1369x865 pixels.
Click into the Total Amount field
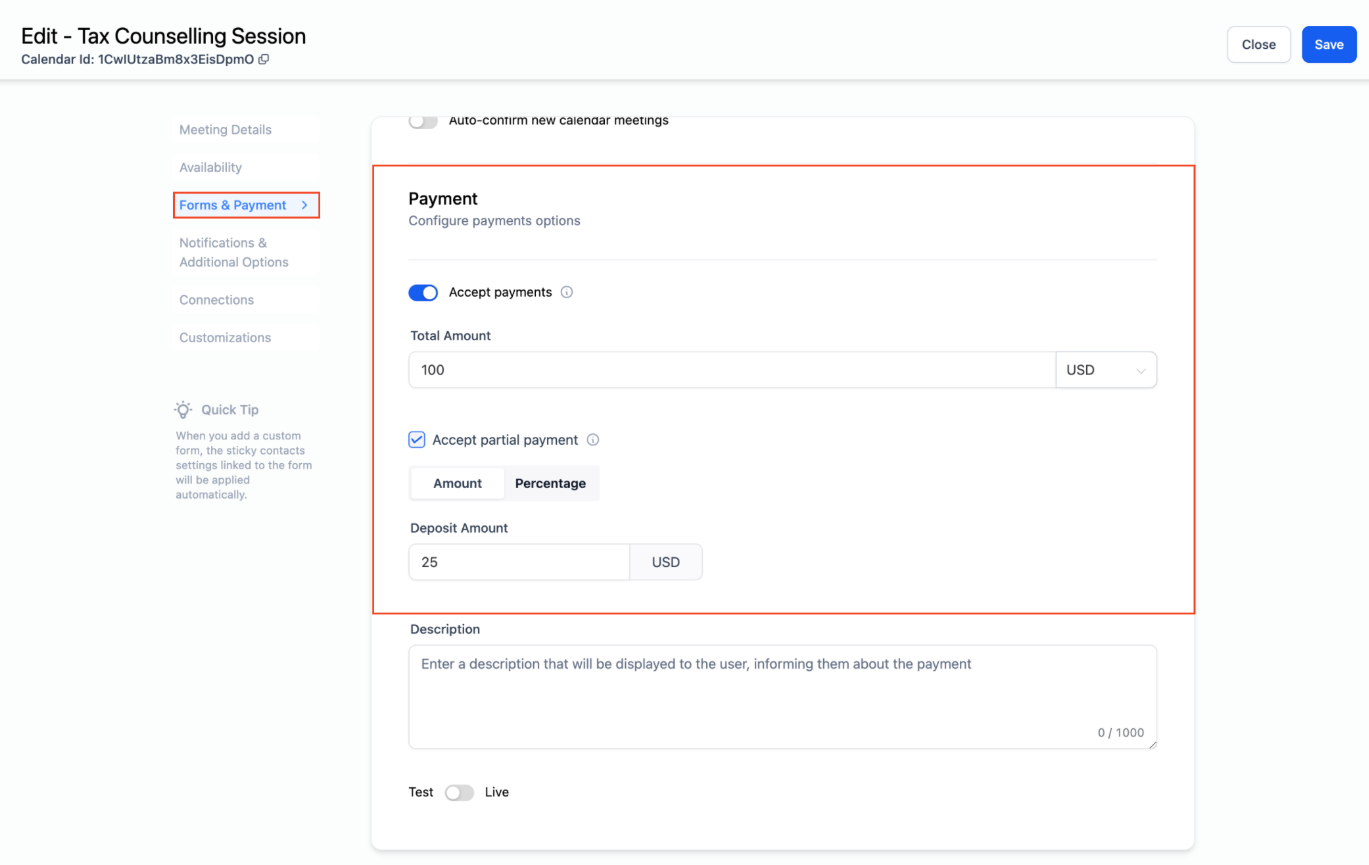(731, 370)
